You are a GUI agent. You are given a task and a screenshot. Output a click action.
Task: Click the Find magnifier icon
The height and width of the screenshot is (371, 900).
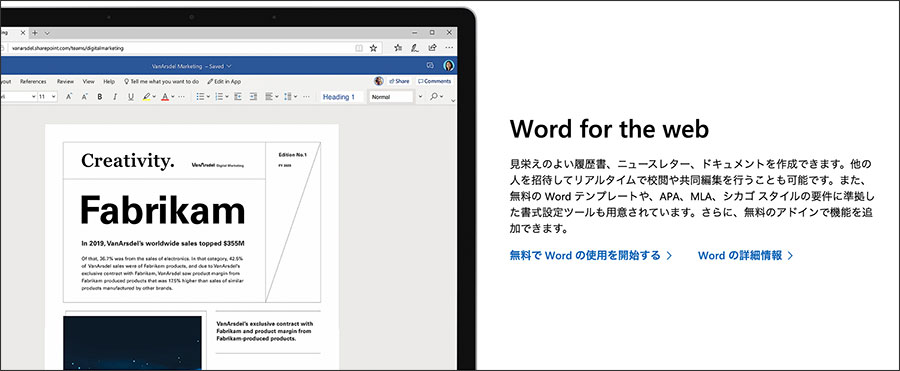pyautogui.click(x=435, y=97)
